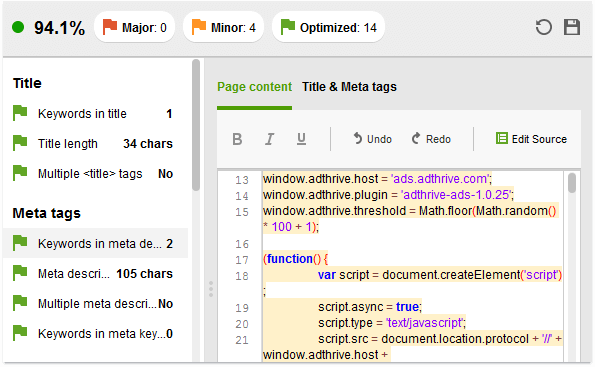Click the code editor vertical scrollbar
Image resolution: width=595 pixels, height=367 pixels.
(572, 183)
